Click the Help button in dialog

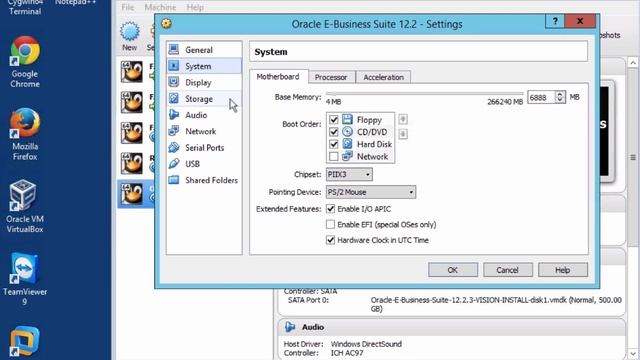tap(562, 270)
